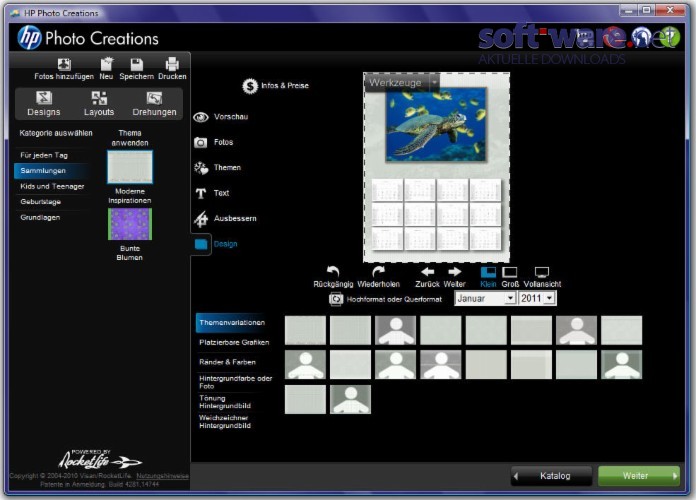696x500 pixels.
Task: Click the RocketLife logo
Action: [x=100, y=460]
